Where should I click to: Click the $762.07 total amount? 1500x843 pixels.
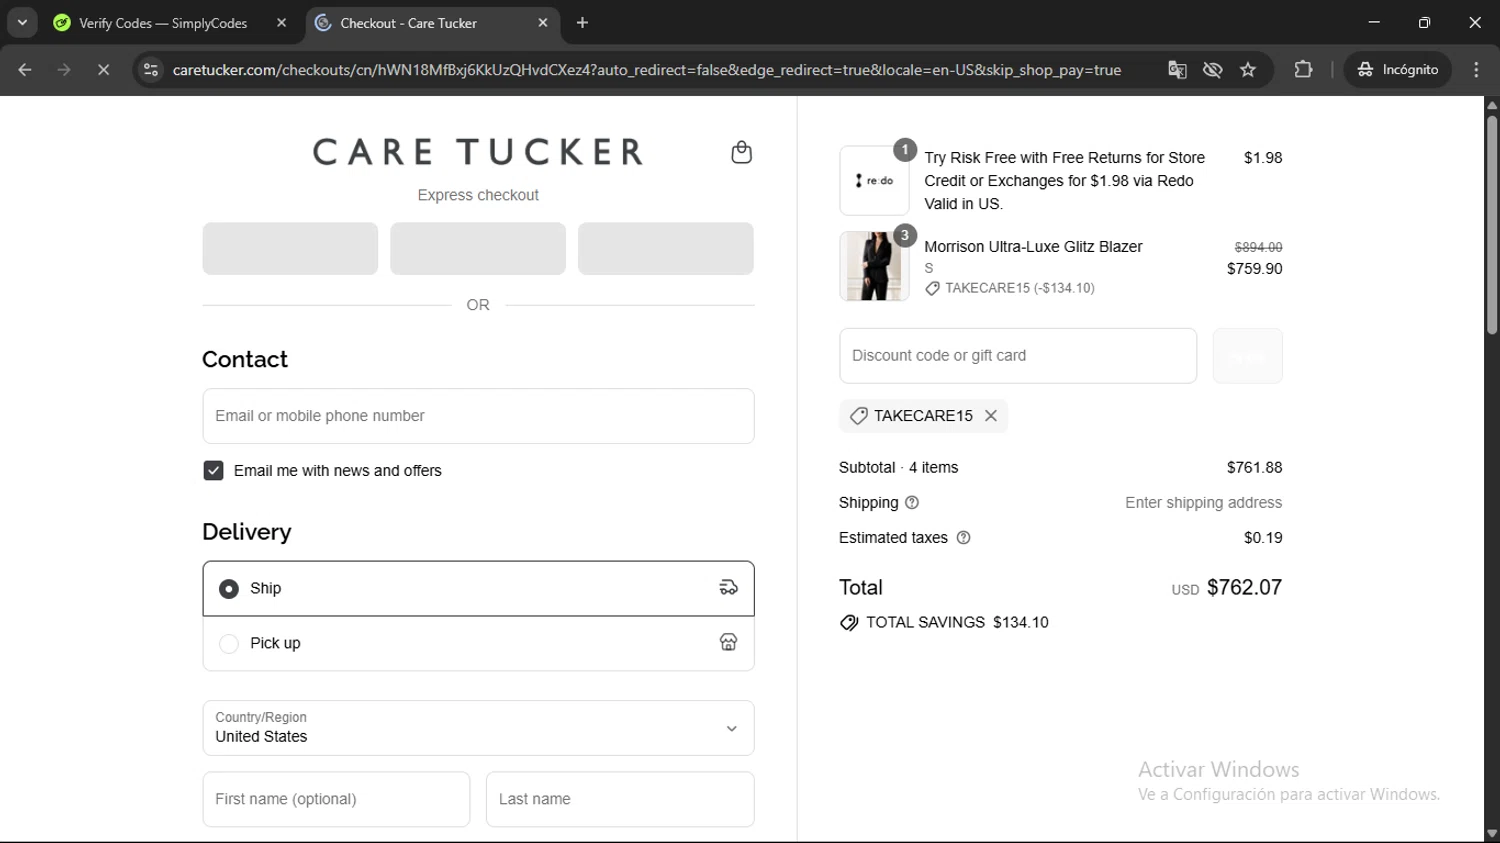point(1244,588)
